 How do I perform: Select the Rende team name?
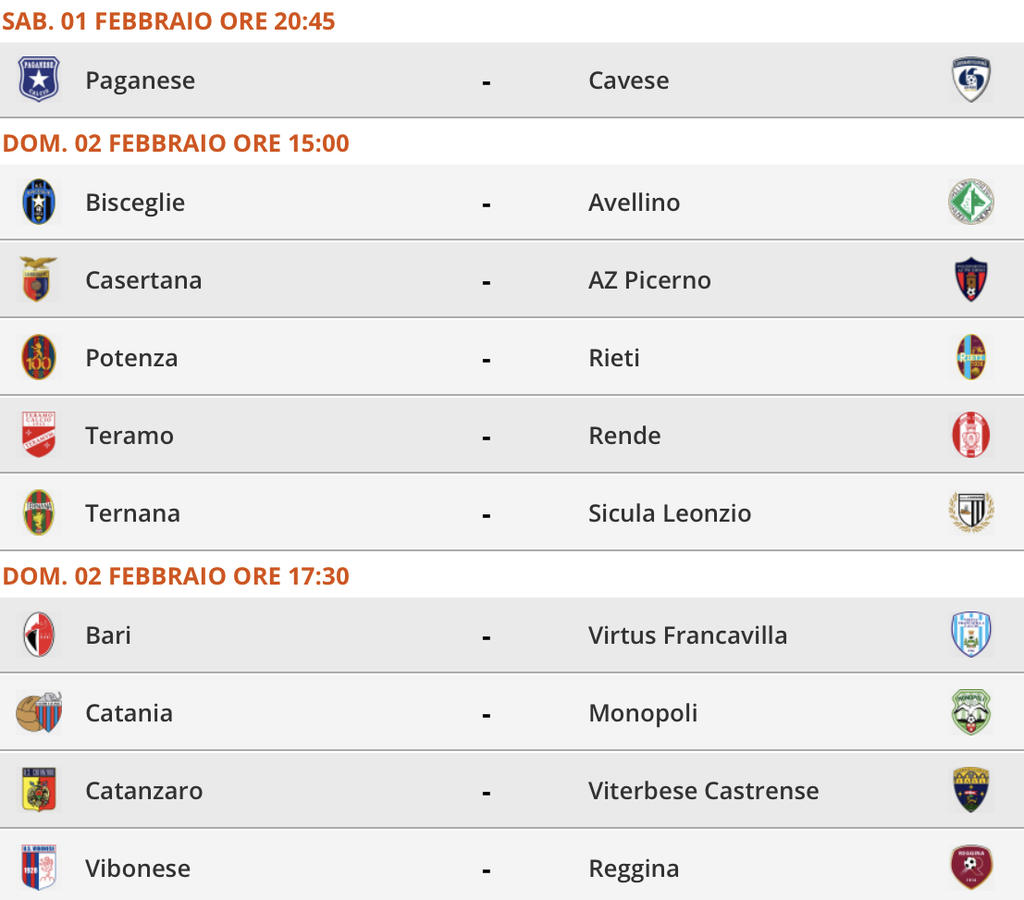pos(624,435)
